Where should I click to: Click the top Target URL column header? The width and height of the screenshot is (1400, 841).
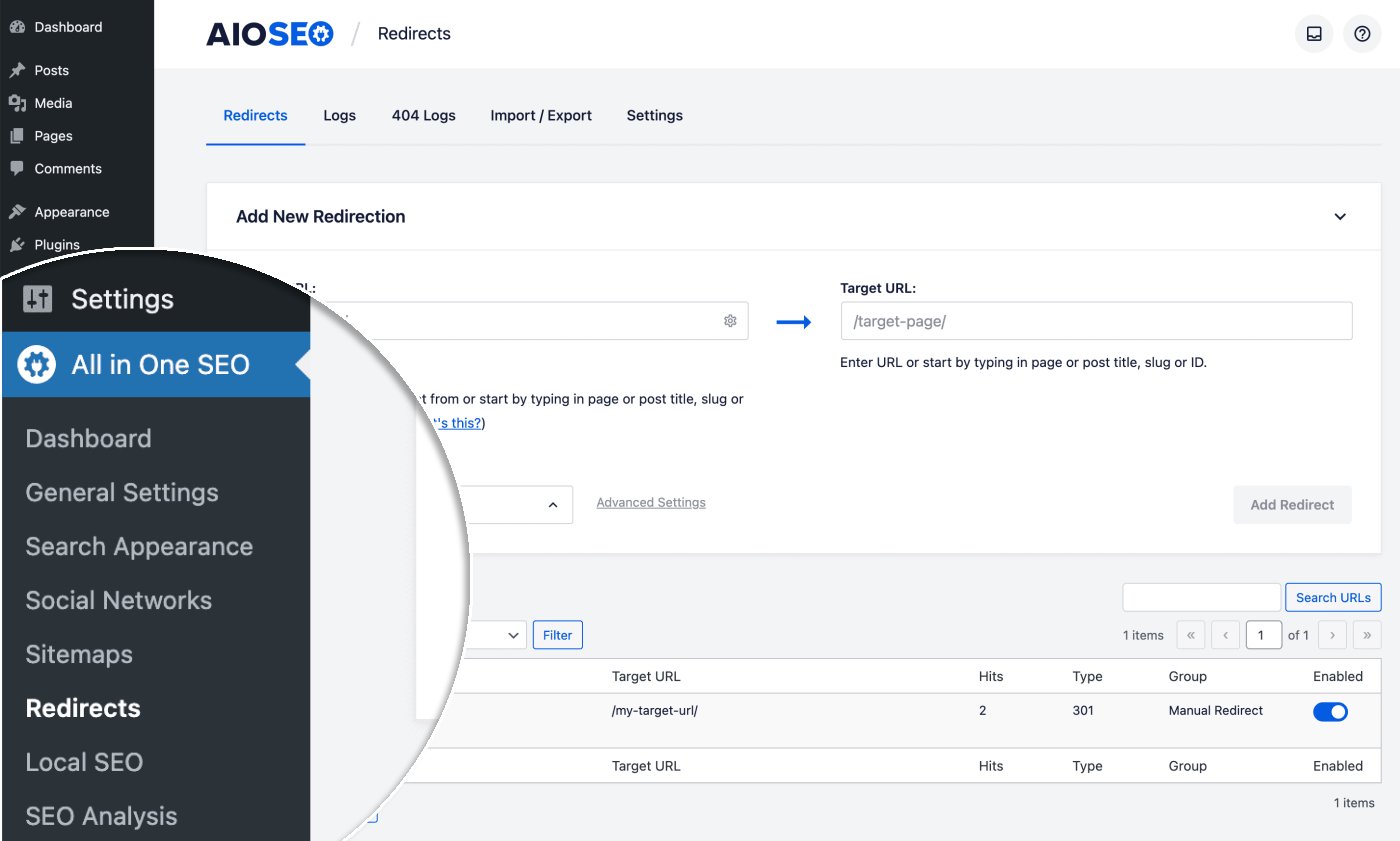coord(646,677)
